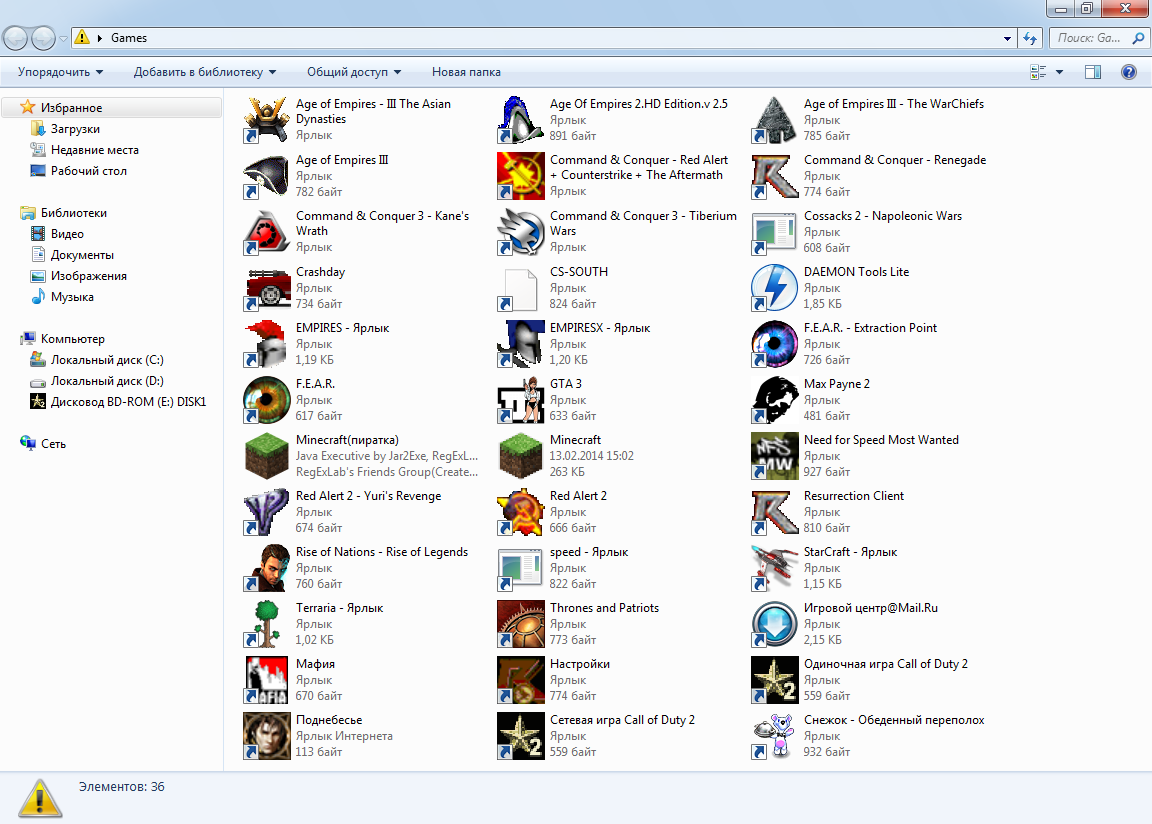
Task: Click the Новая папка button
Action: [466, 72]
